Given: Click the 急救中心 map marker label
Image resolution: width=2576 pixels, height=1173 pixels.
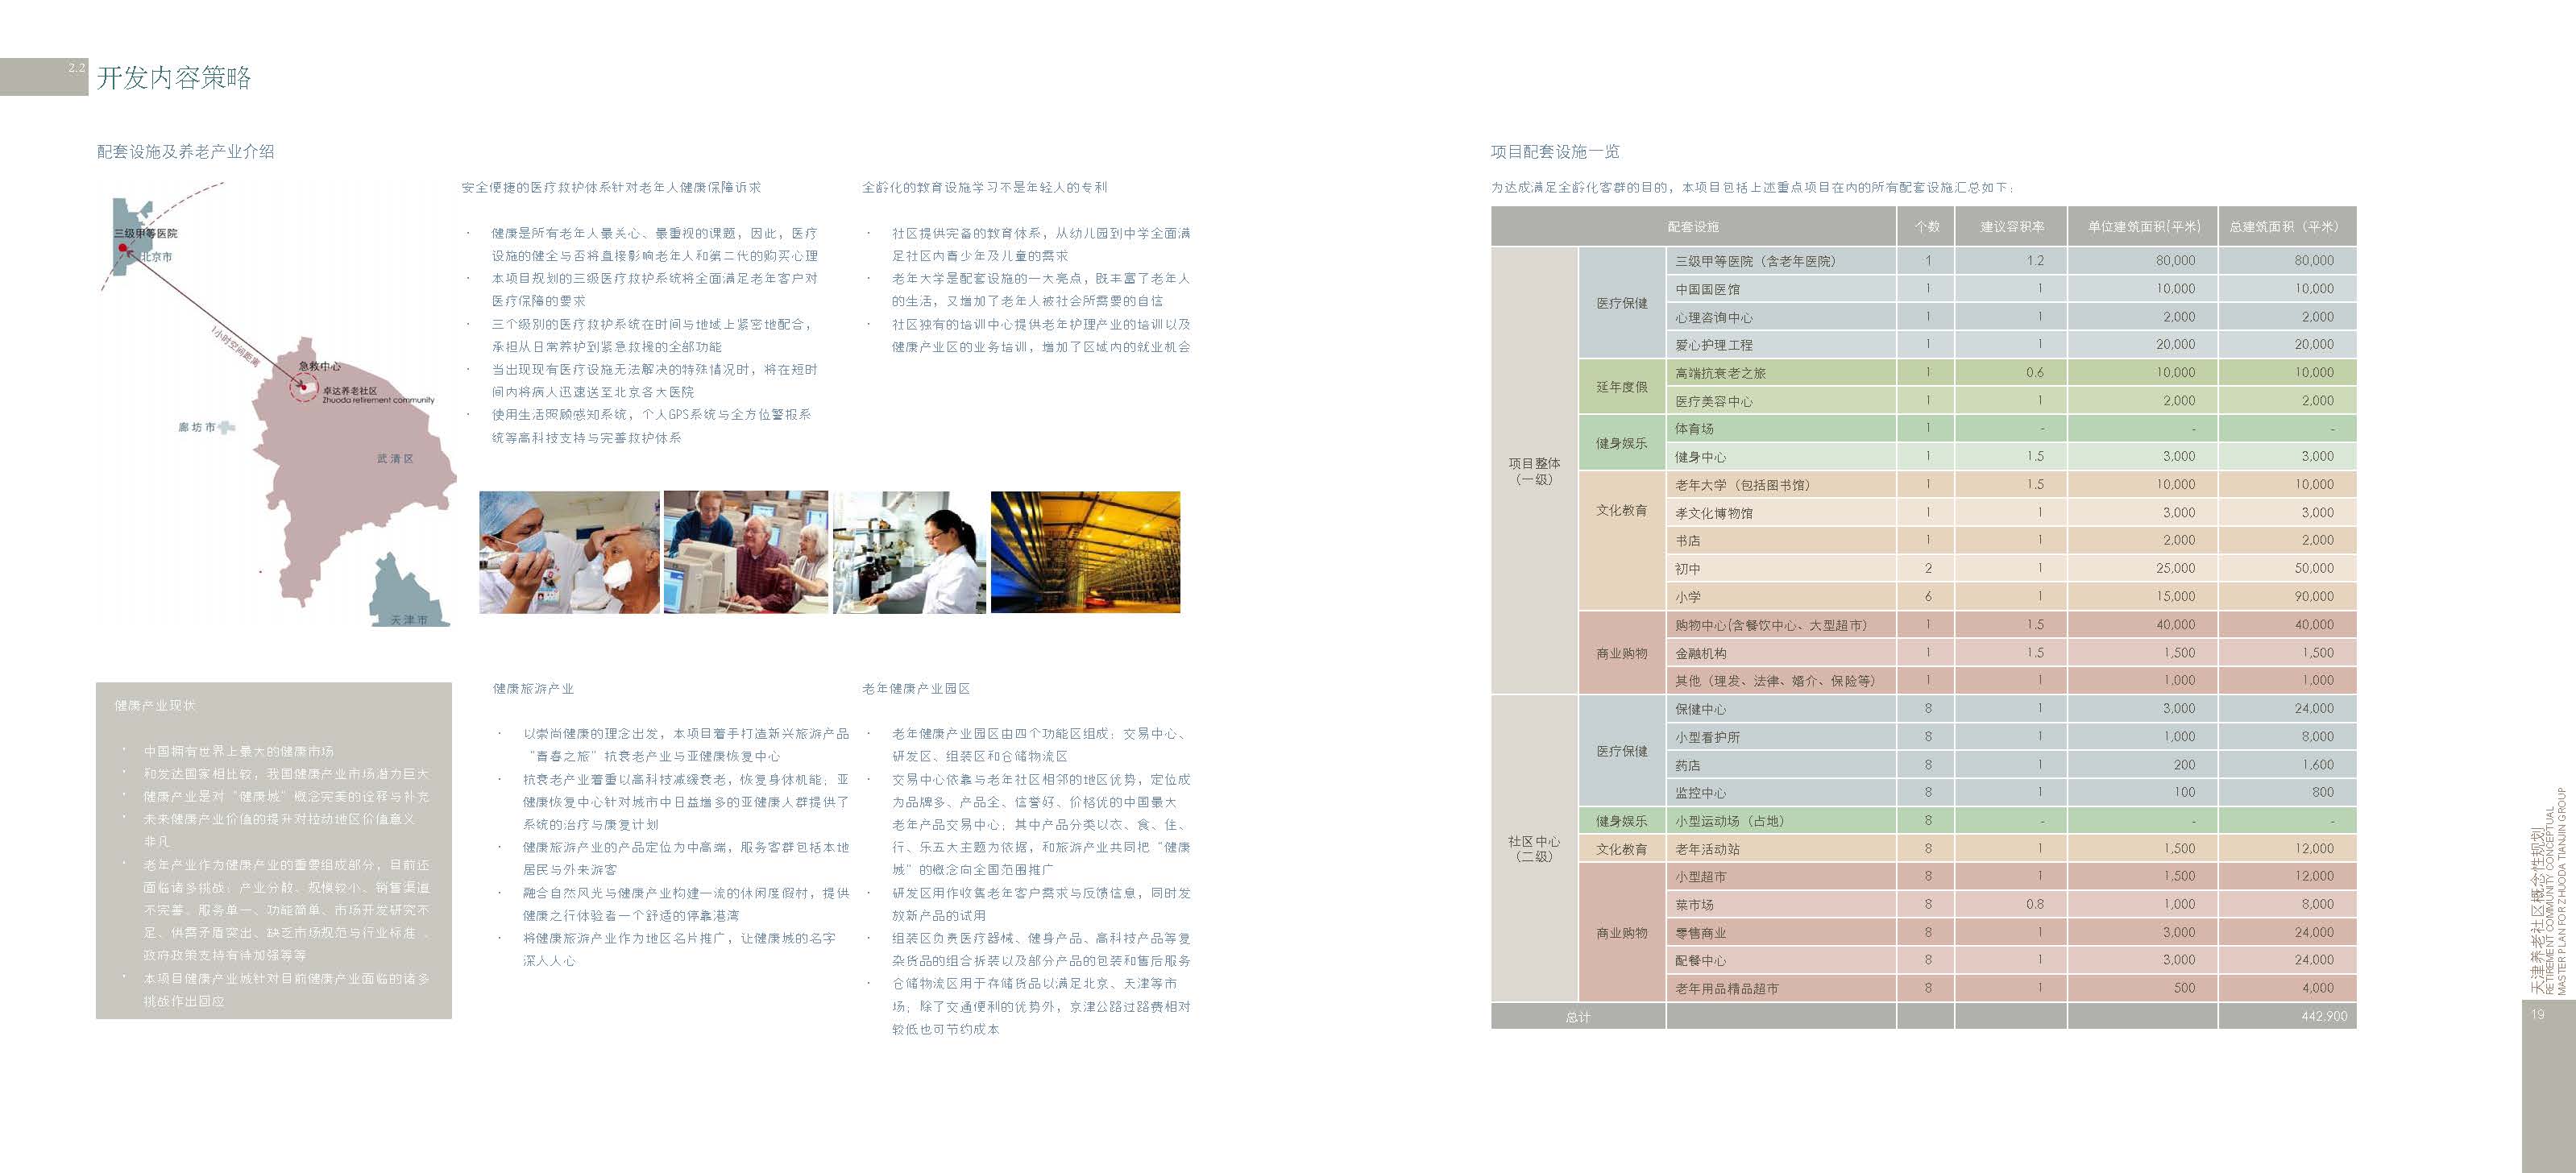Looking at the screenshot, I should [320, 367].
